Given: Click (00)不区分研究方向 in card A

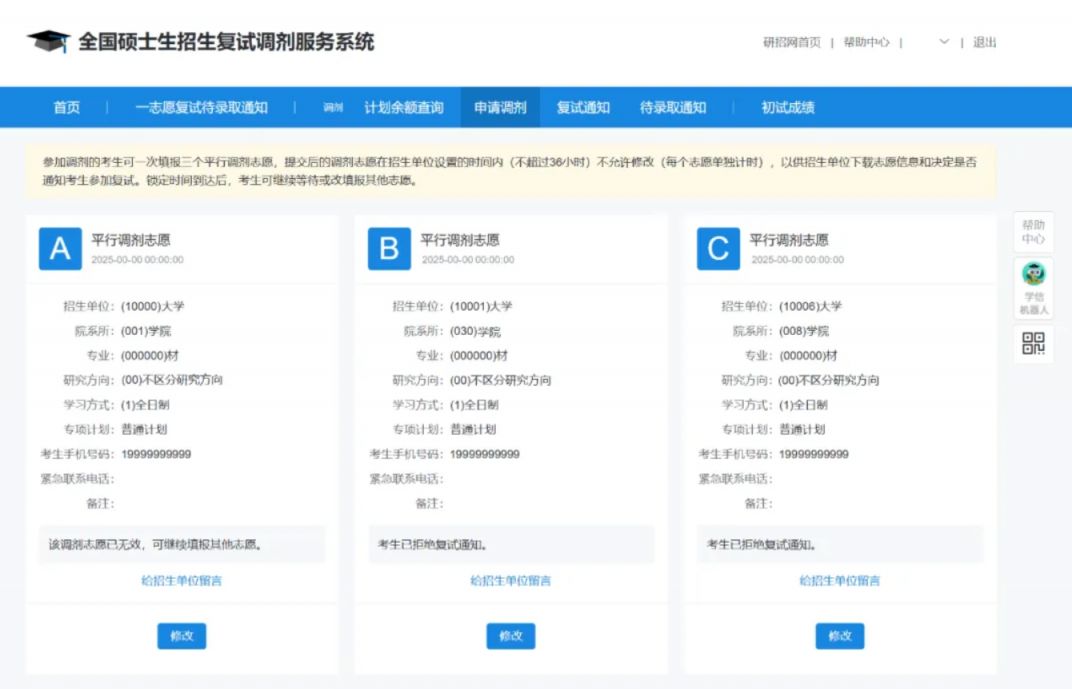Looking at the screenshot, I should click(172, 380).
